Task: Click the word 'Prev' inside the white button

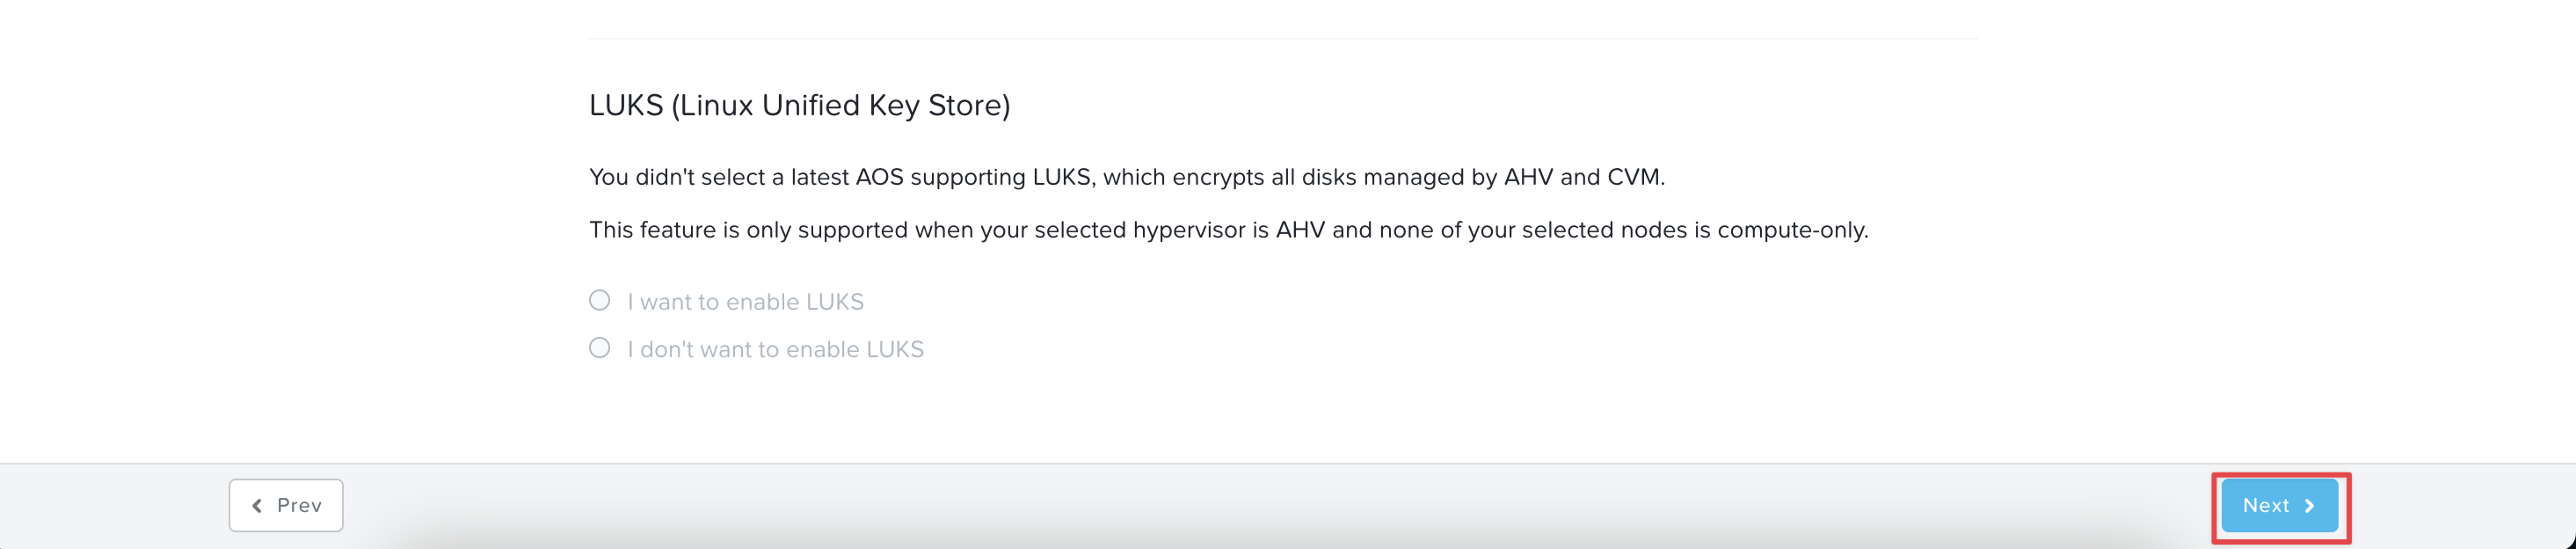Action: pyautogui.click(x=299, y=505)
